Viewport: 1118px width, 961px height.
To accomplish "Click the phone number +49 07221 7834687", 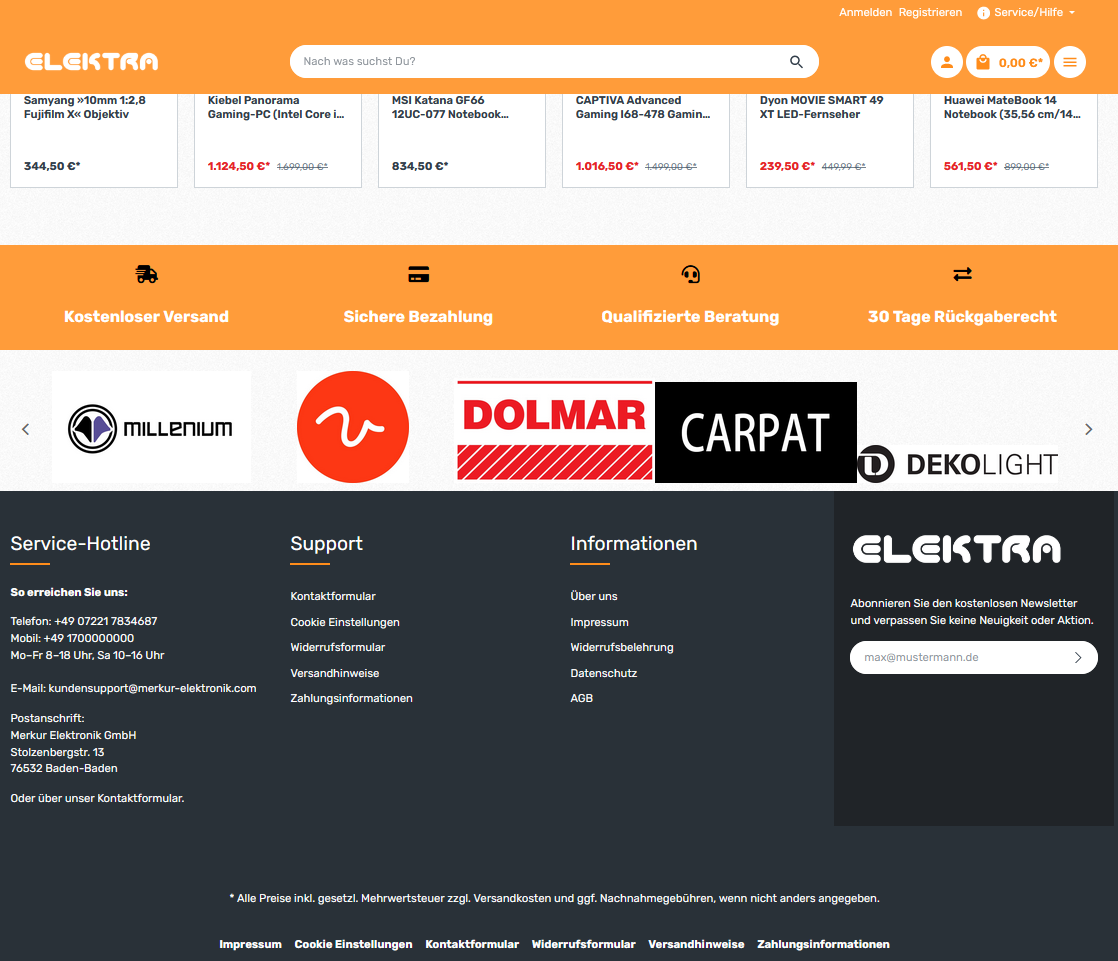I will 106,622.
